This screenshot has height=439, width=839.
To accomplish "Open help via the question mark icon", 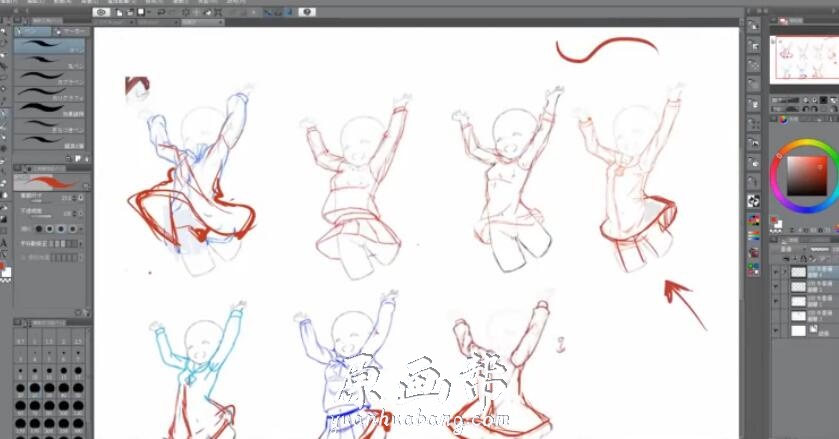I will [x=307, y=12].
